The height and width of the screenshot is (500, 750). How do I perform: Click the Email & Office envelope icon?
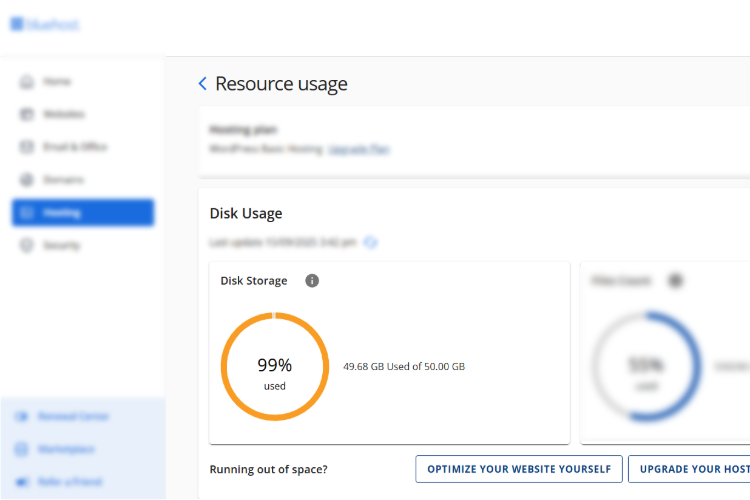[x=27, y=147]
